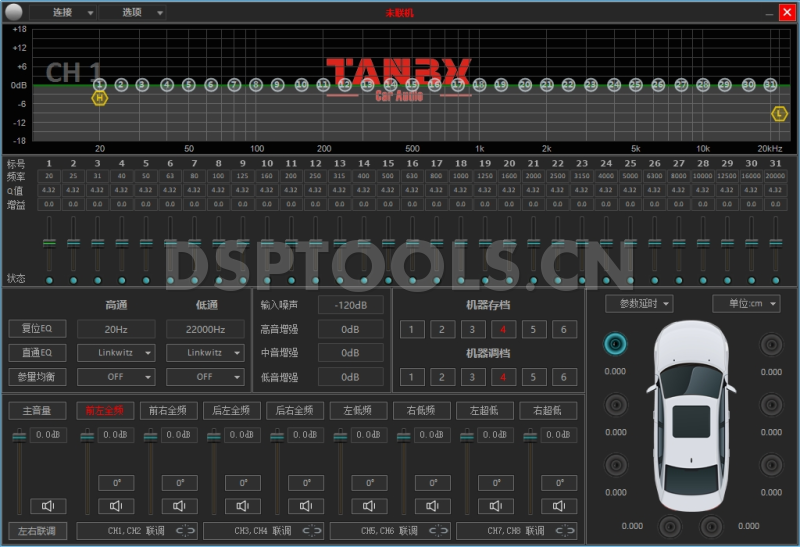This screenshot has height=547, width=800.
Task: Select the 右超低 channel tab
Action: tap(547, 410)
